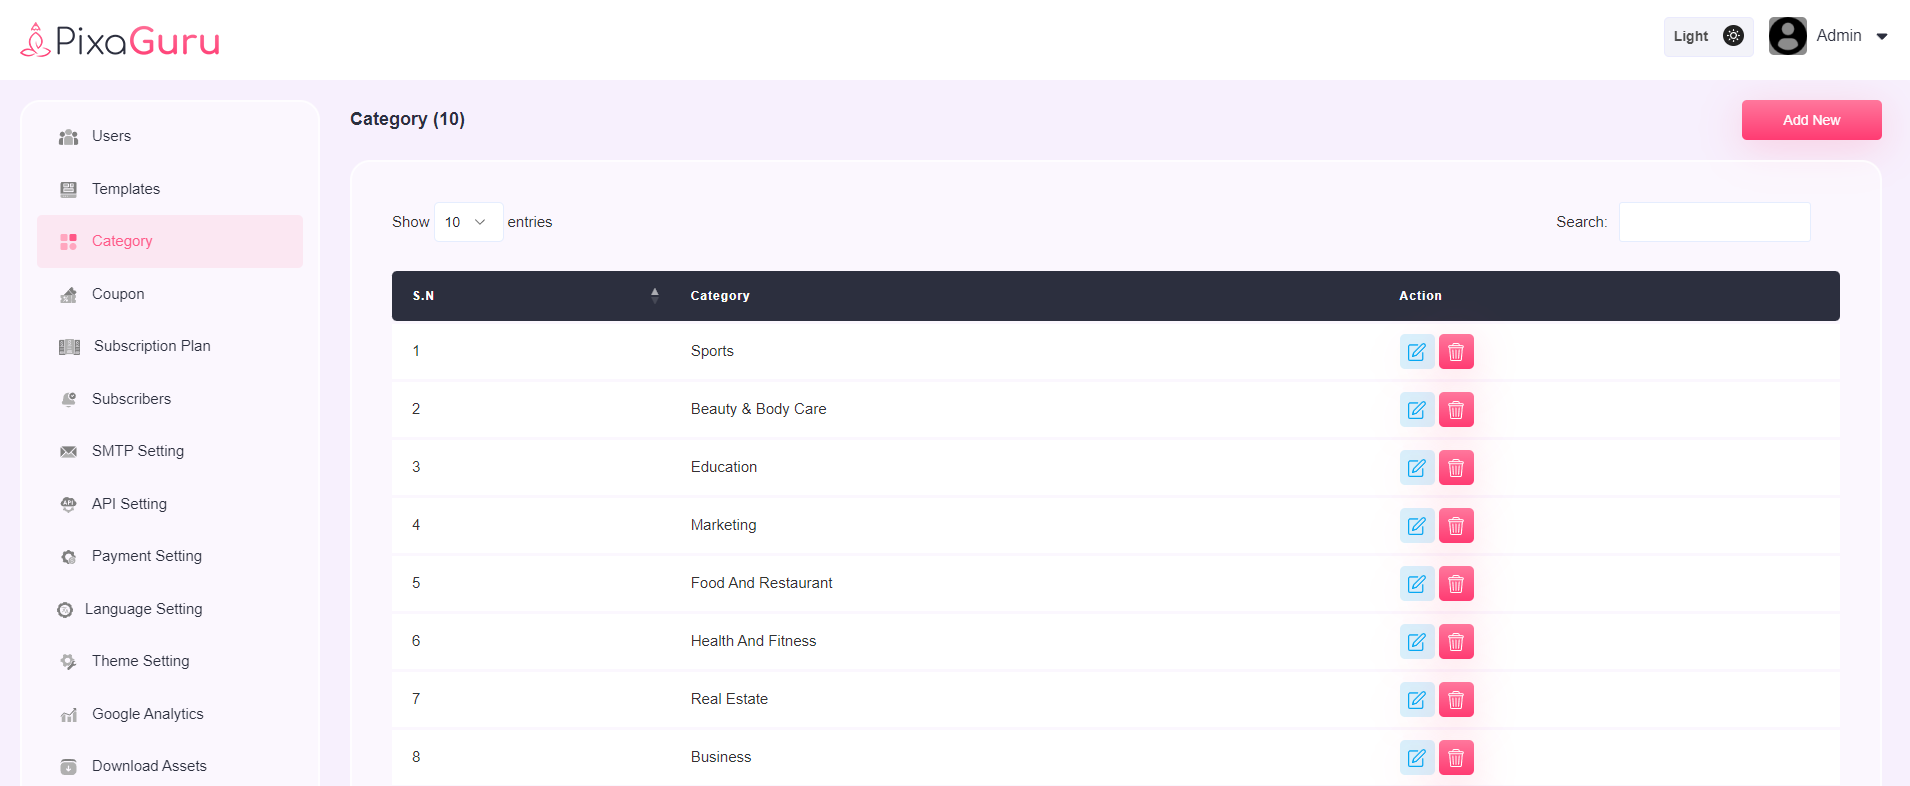
Task: Sort table by S.N column arrow
Action: coord(655,295)
